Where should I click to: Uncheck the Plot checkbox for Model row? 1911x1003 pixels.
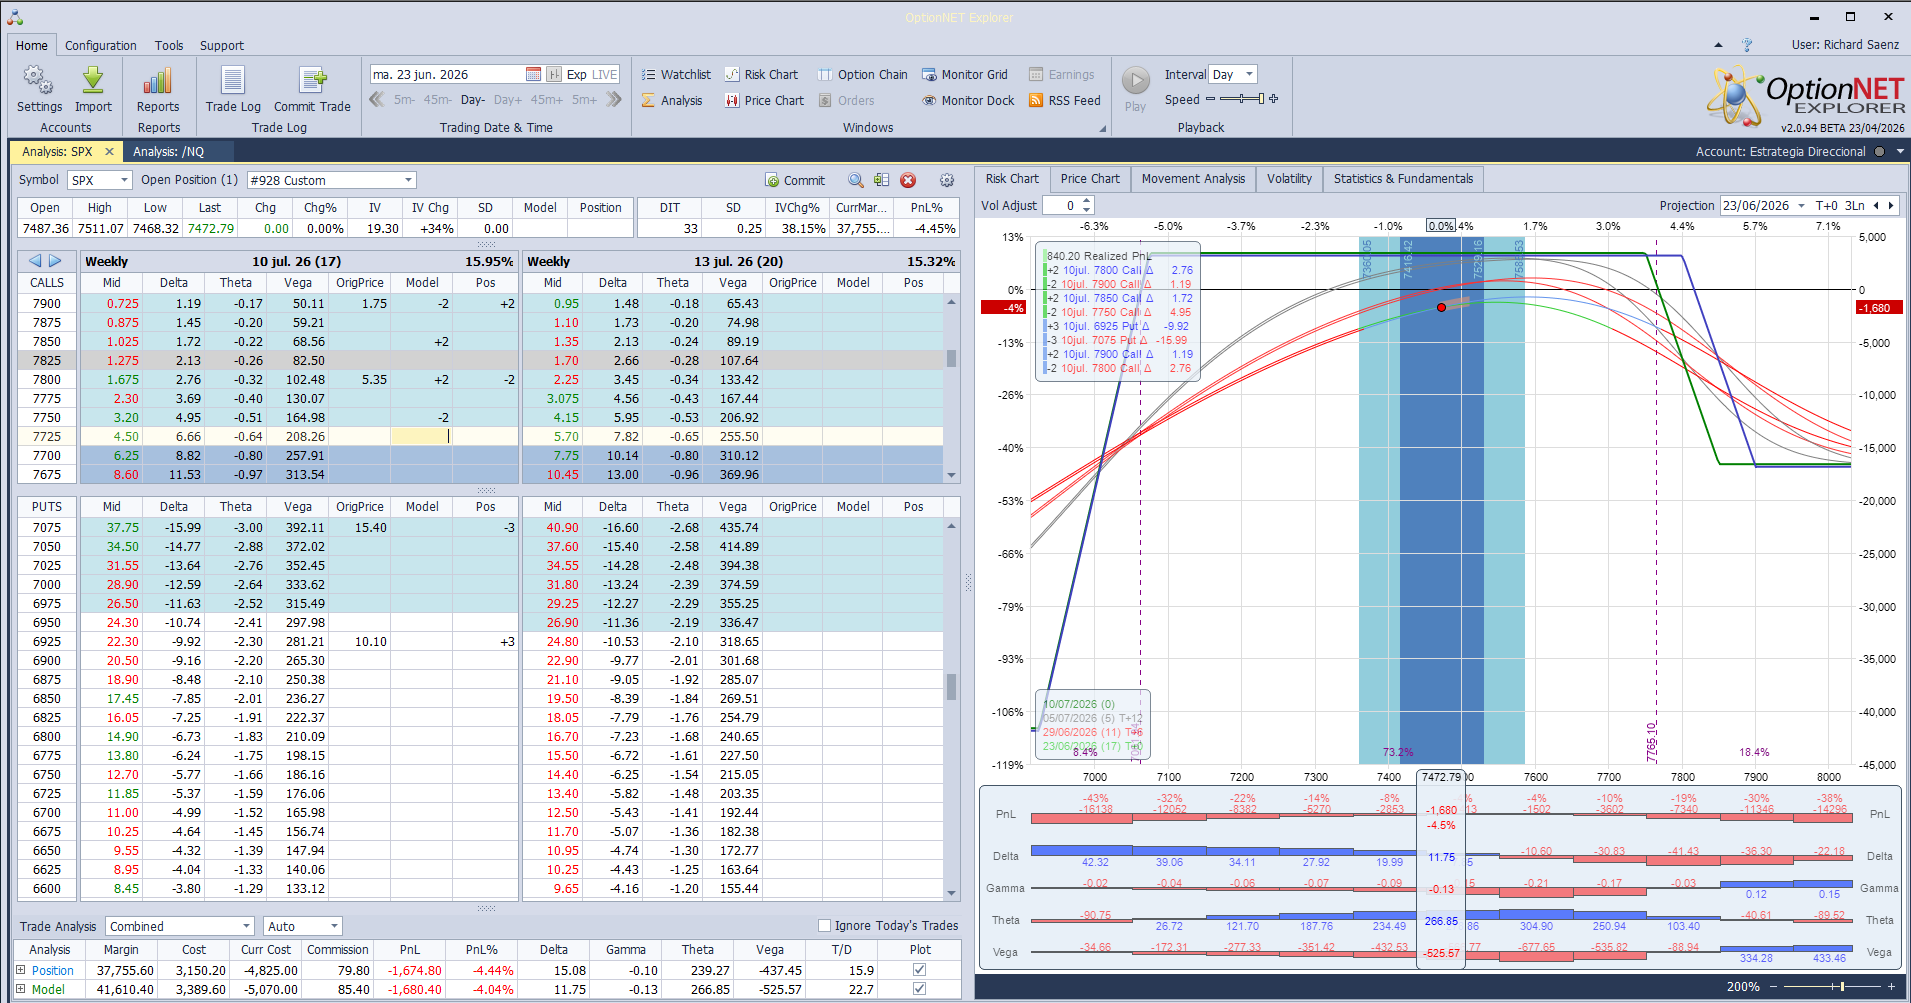(x=919, y=988)
